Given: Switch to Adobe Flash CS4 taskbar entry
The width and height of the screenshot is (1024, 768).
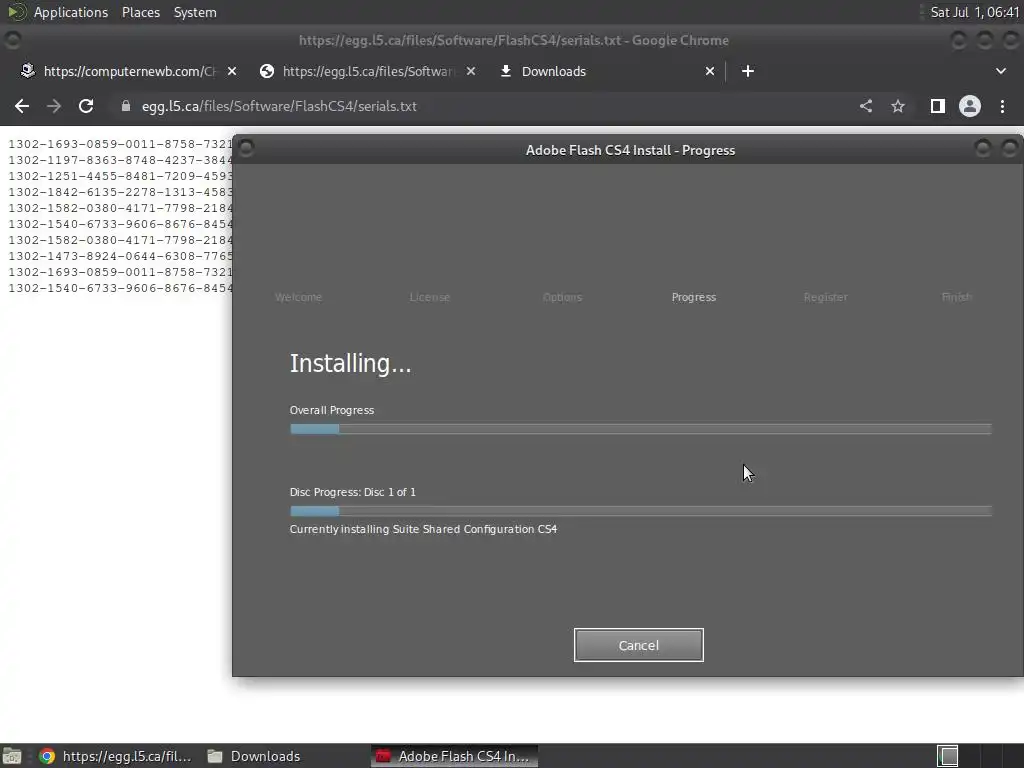Looking at the screenshot, I should (x=455, y=756).
